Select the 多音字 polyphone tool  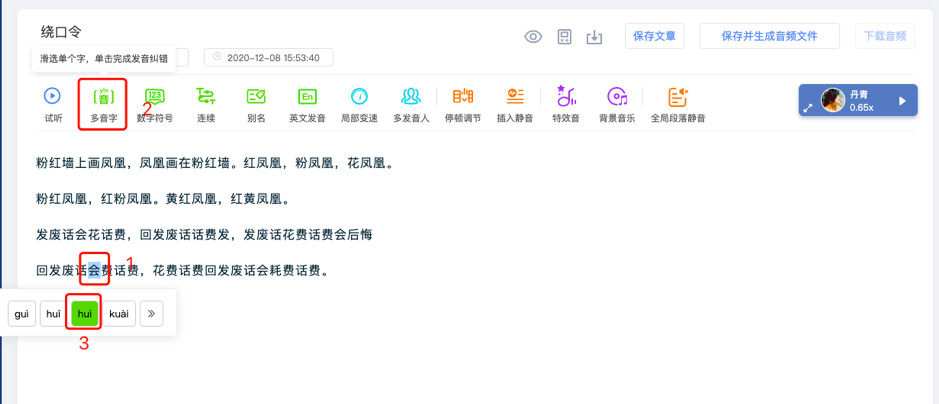(x=103, y=104)
